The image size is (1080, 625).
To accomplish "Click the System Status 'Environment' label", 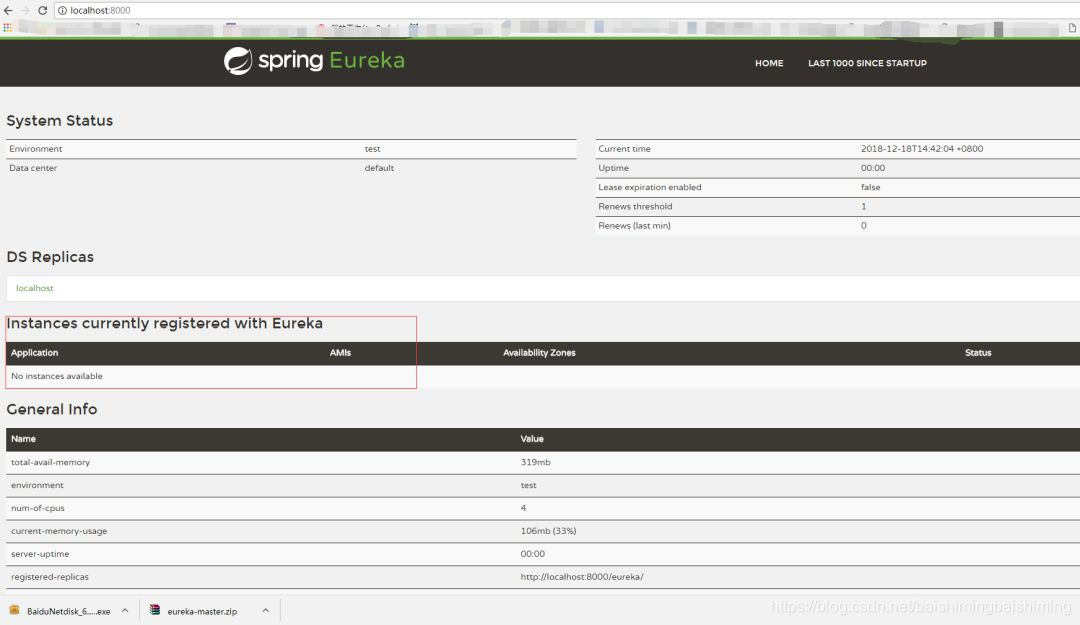I will 35,149.
